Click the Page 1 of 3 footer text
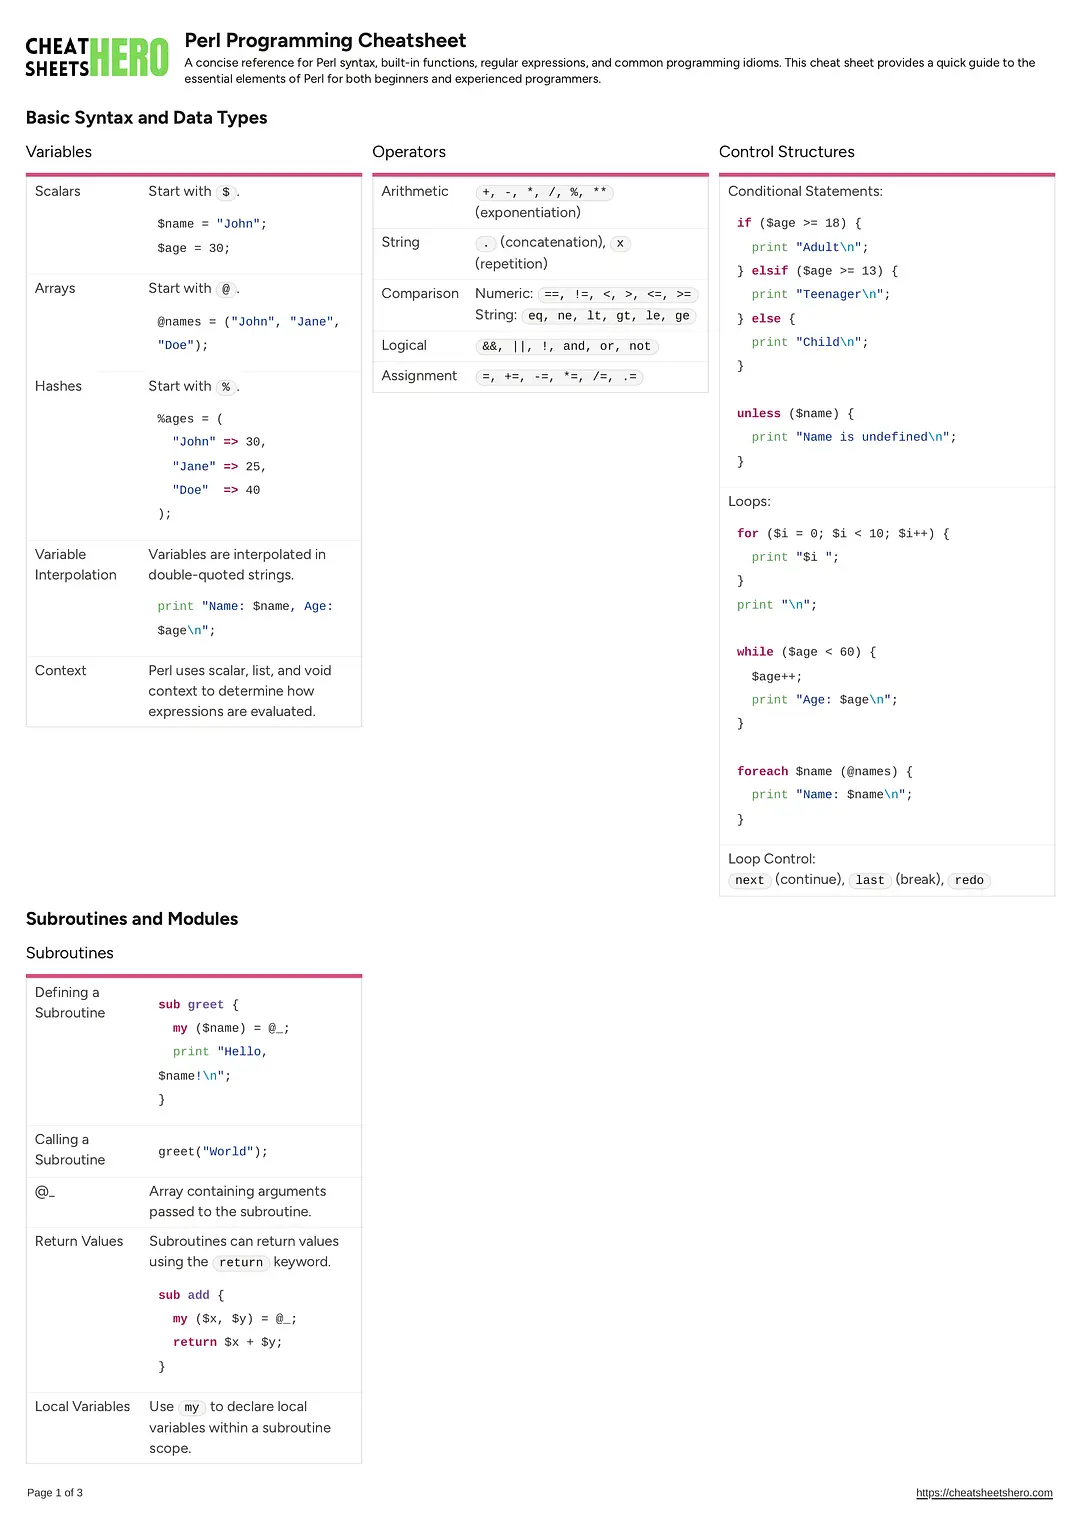The image size is (1080, 1526). [55, 1493]
